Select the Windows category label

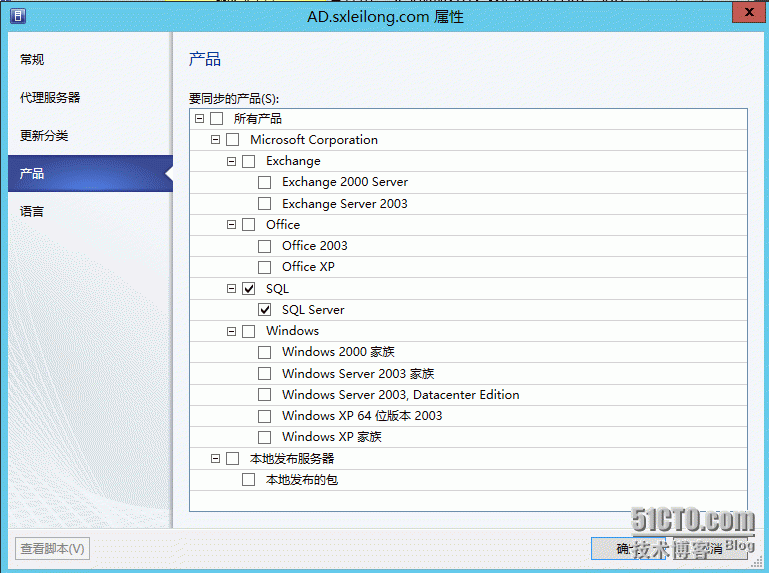point(292,331)
